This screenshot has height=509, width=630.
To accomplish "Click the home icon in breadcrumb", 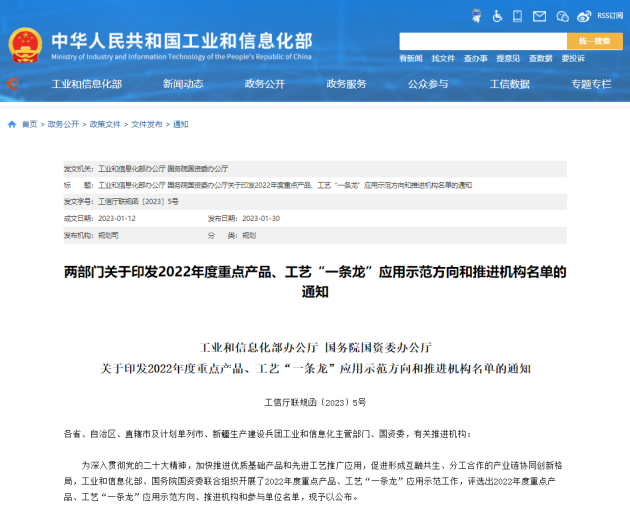I will pyautogui.click(x=12, y=125).
